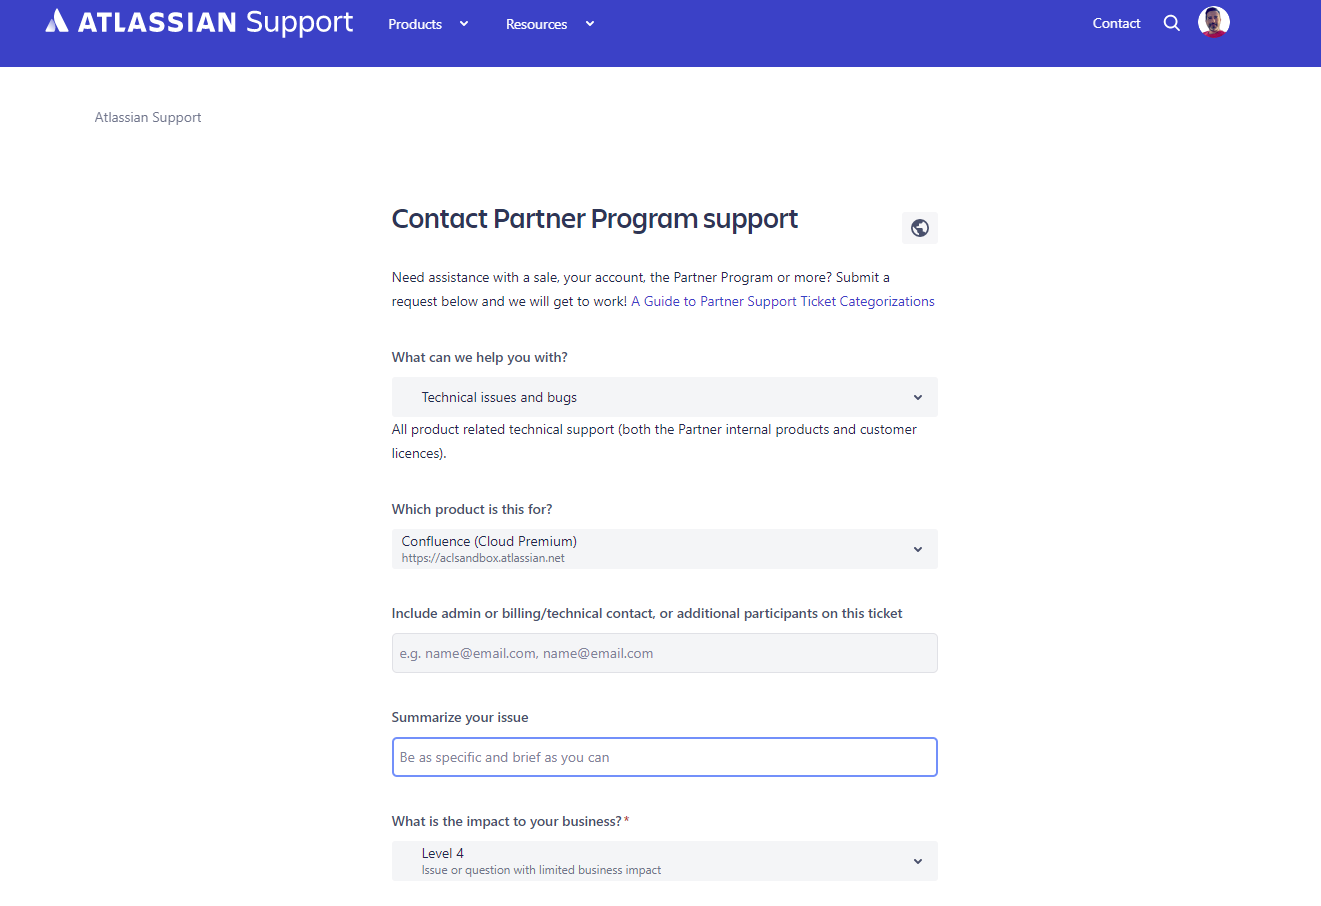Viewport: 1321px width, 906px height.
Task: Click the Atlassian Support breadcrumb link
Action: click(x=147, y=117)
